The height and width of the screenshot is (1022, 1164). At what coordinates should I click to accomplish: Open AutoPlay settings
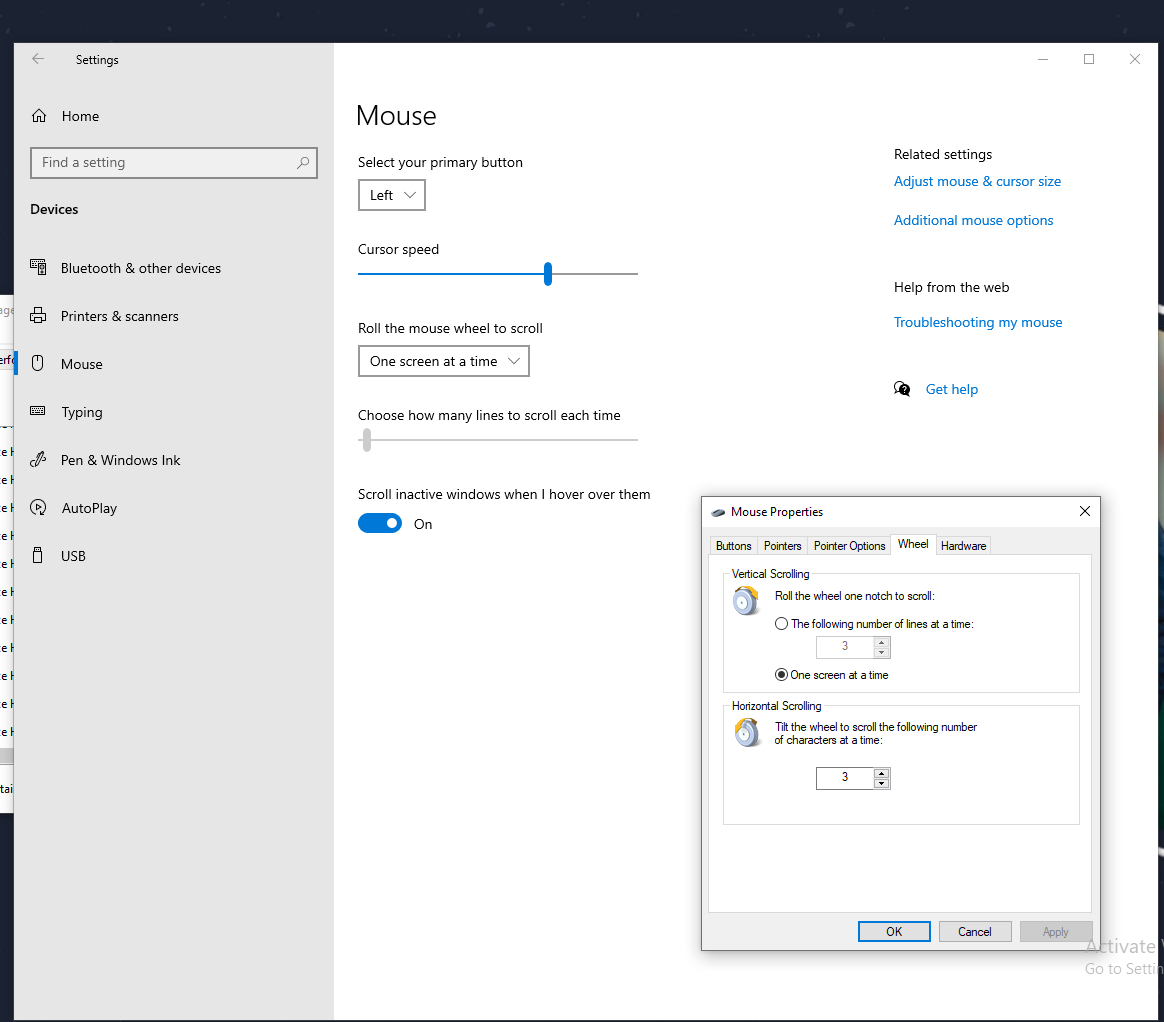pos(89,508)
